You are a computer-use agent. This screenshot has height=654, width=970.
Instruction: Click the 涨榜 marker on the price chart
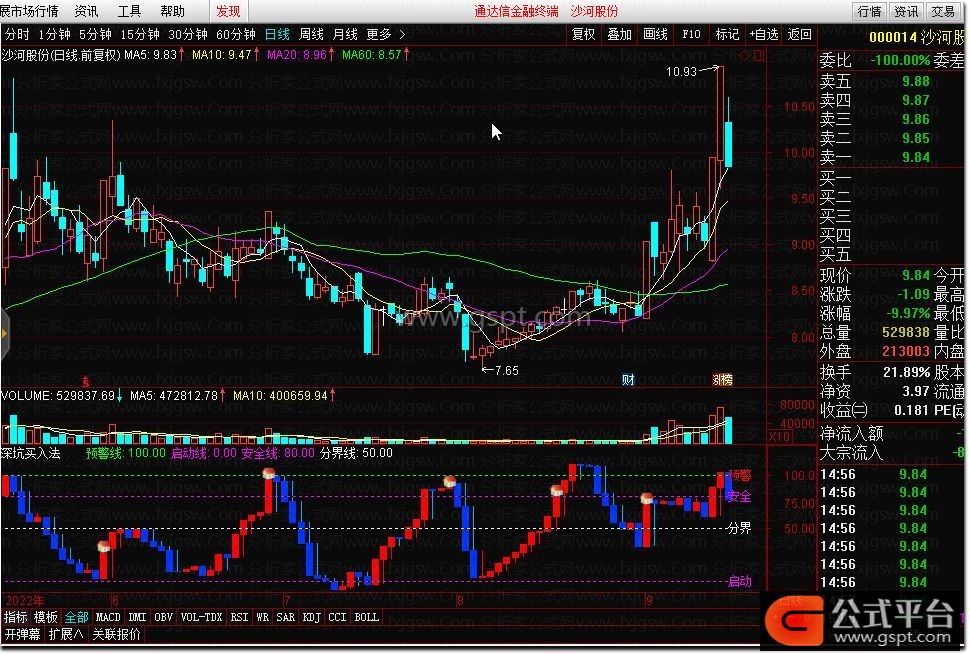click(x=722, y=379)
